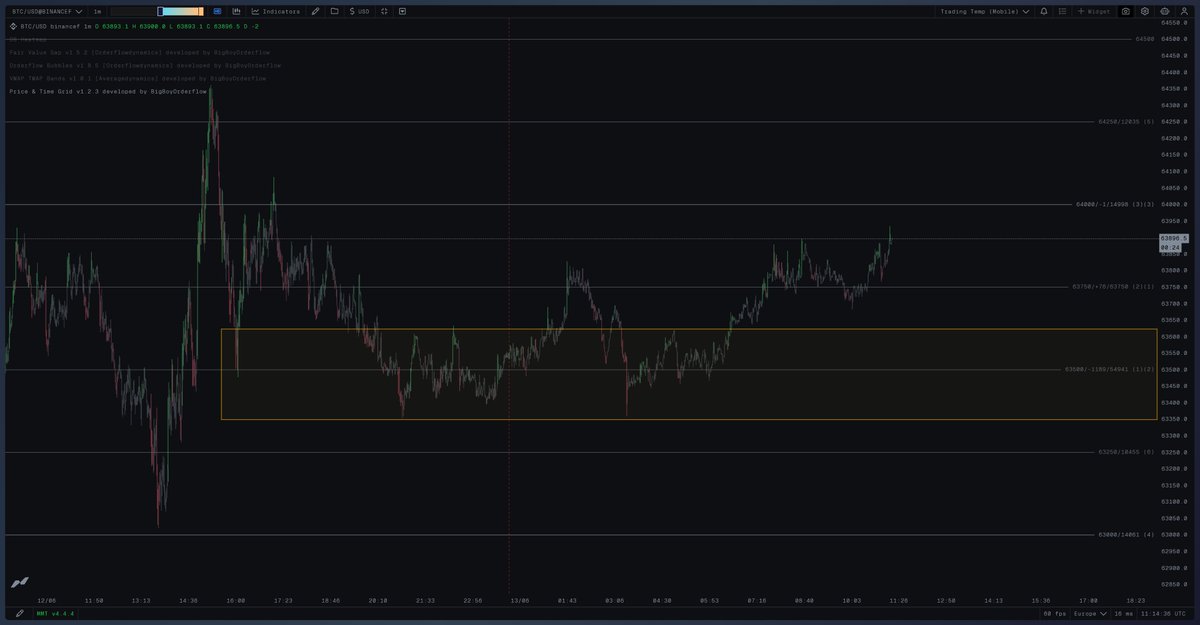This screenshot has width=1200, height=625.
Task: Click the 64500 horizontal level label
Action: click(1145, 39)
